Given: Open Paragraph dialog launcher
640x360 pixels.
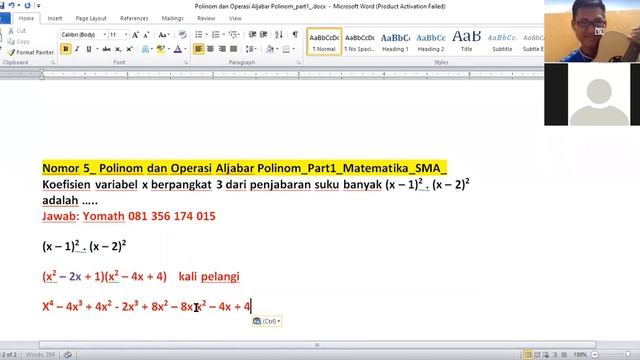Looking at the screenshot, I should click(298, 62).
